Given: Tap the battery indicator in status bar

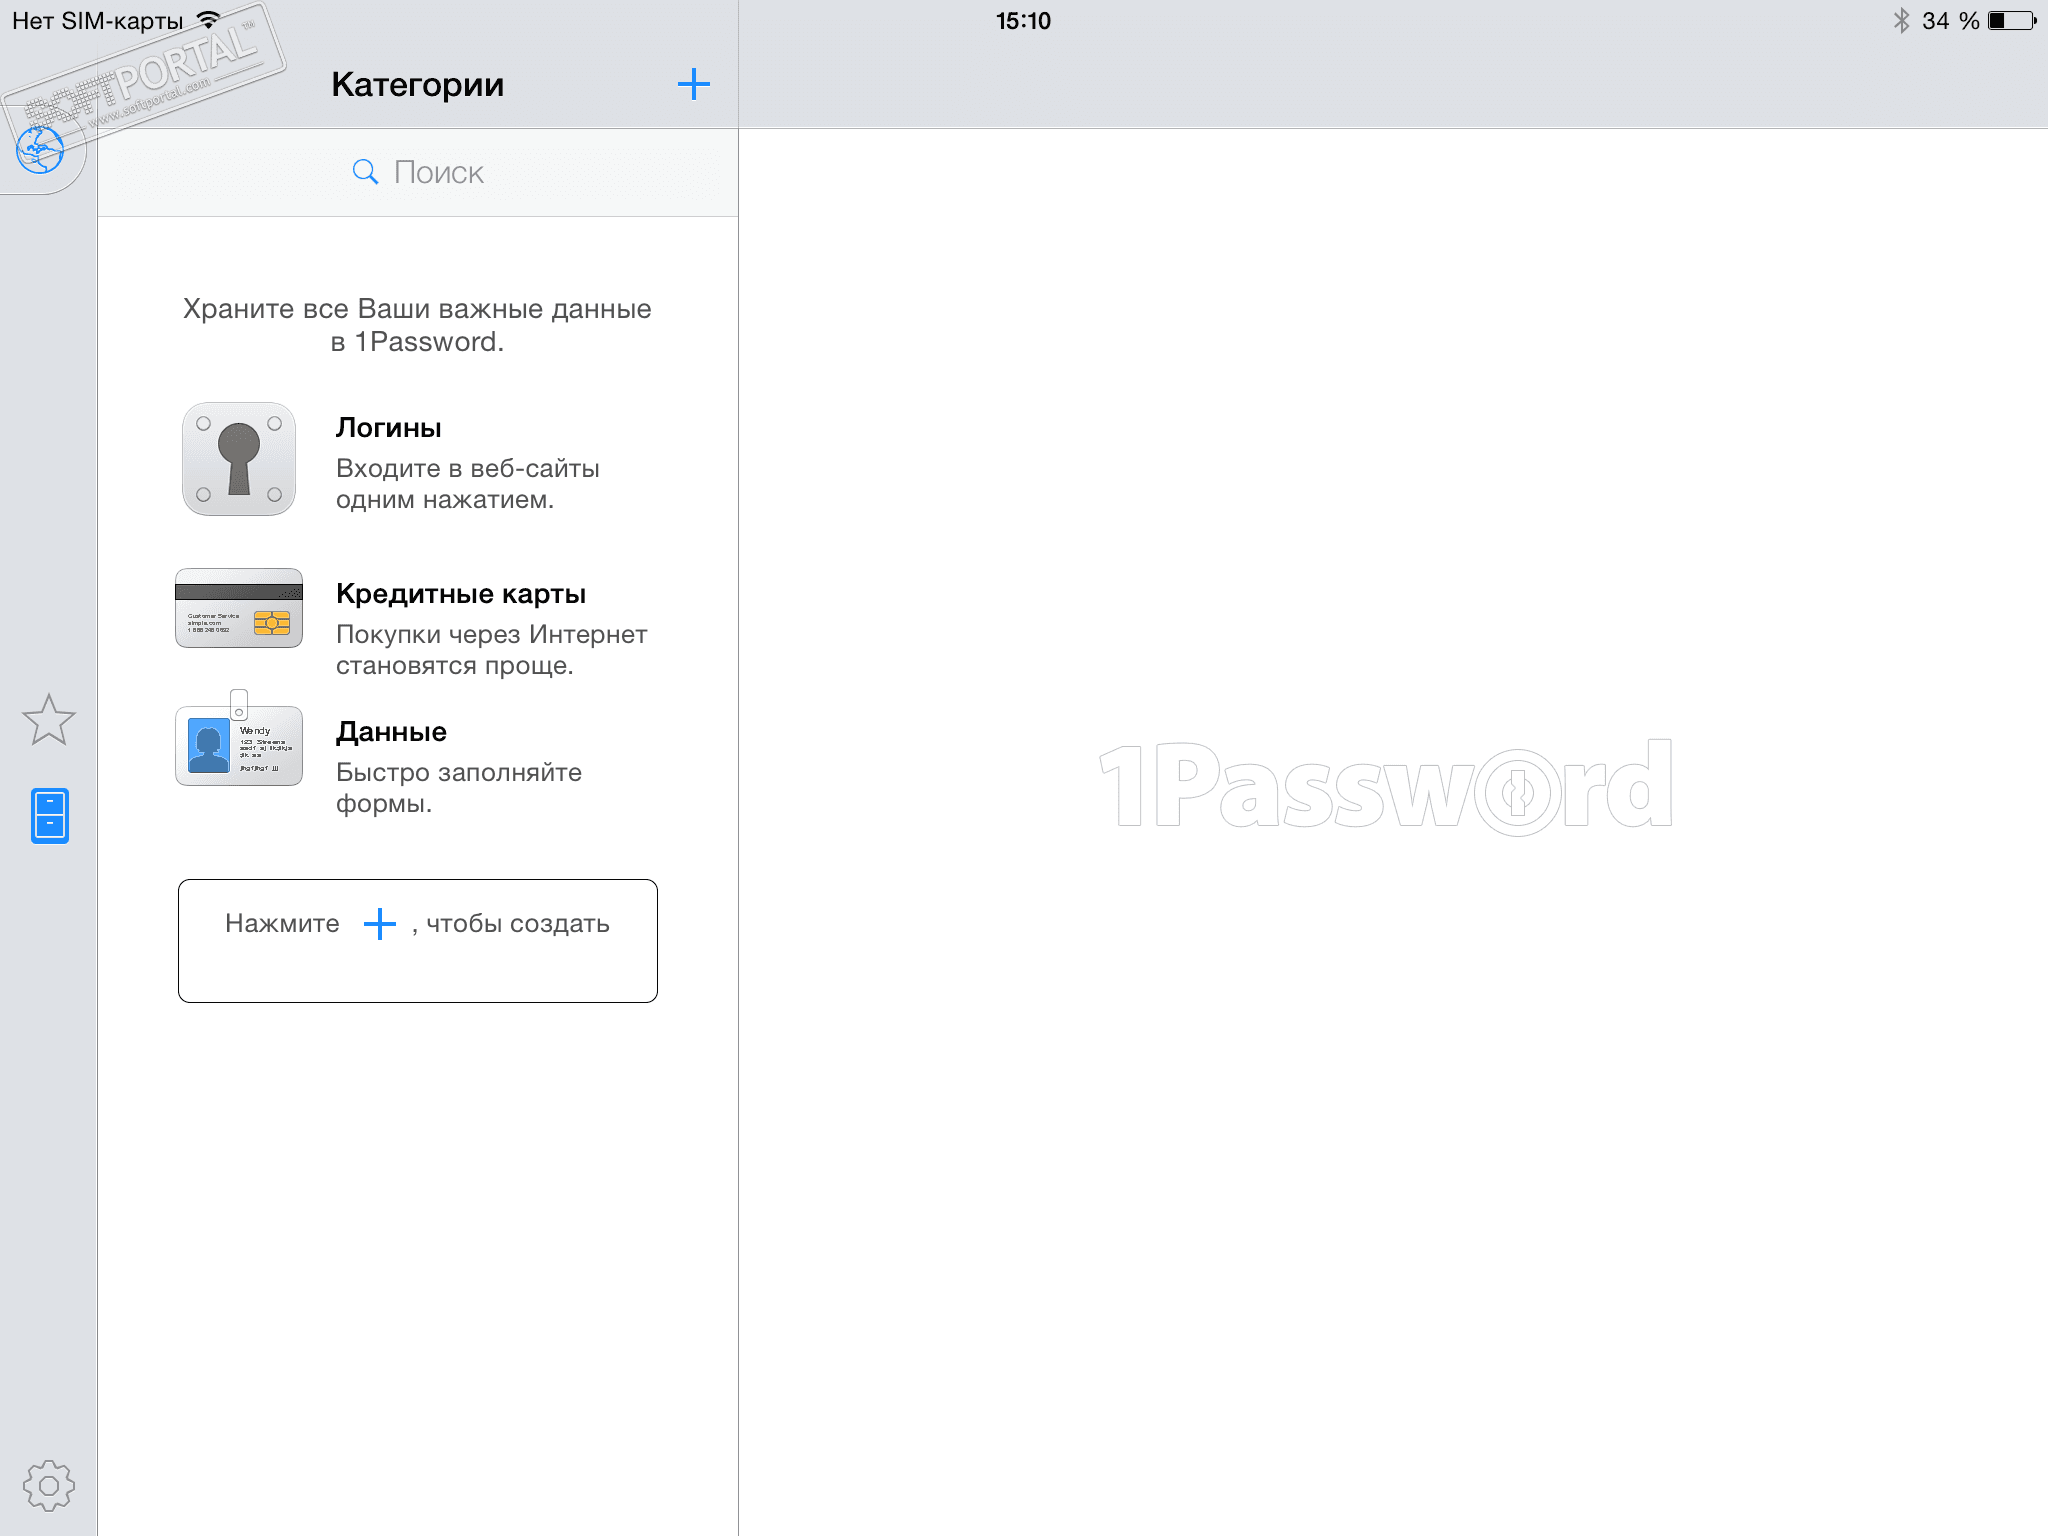Looking at the screenshot, I should click(x=2011, y=21).
